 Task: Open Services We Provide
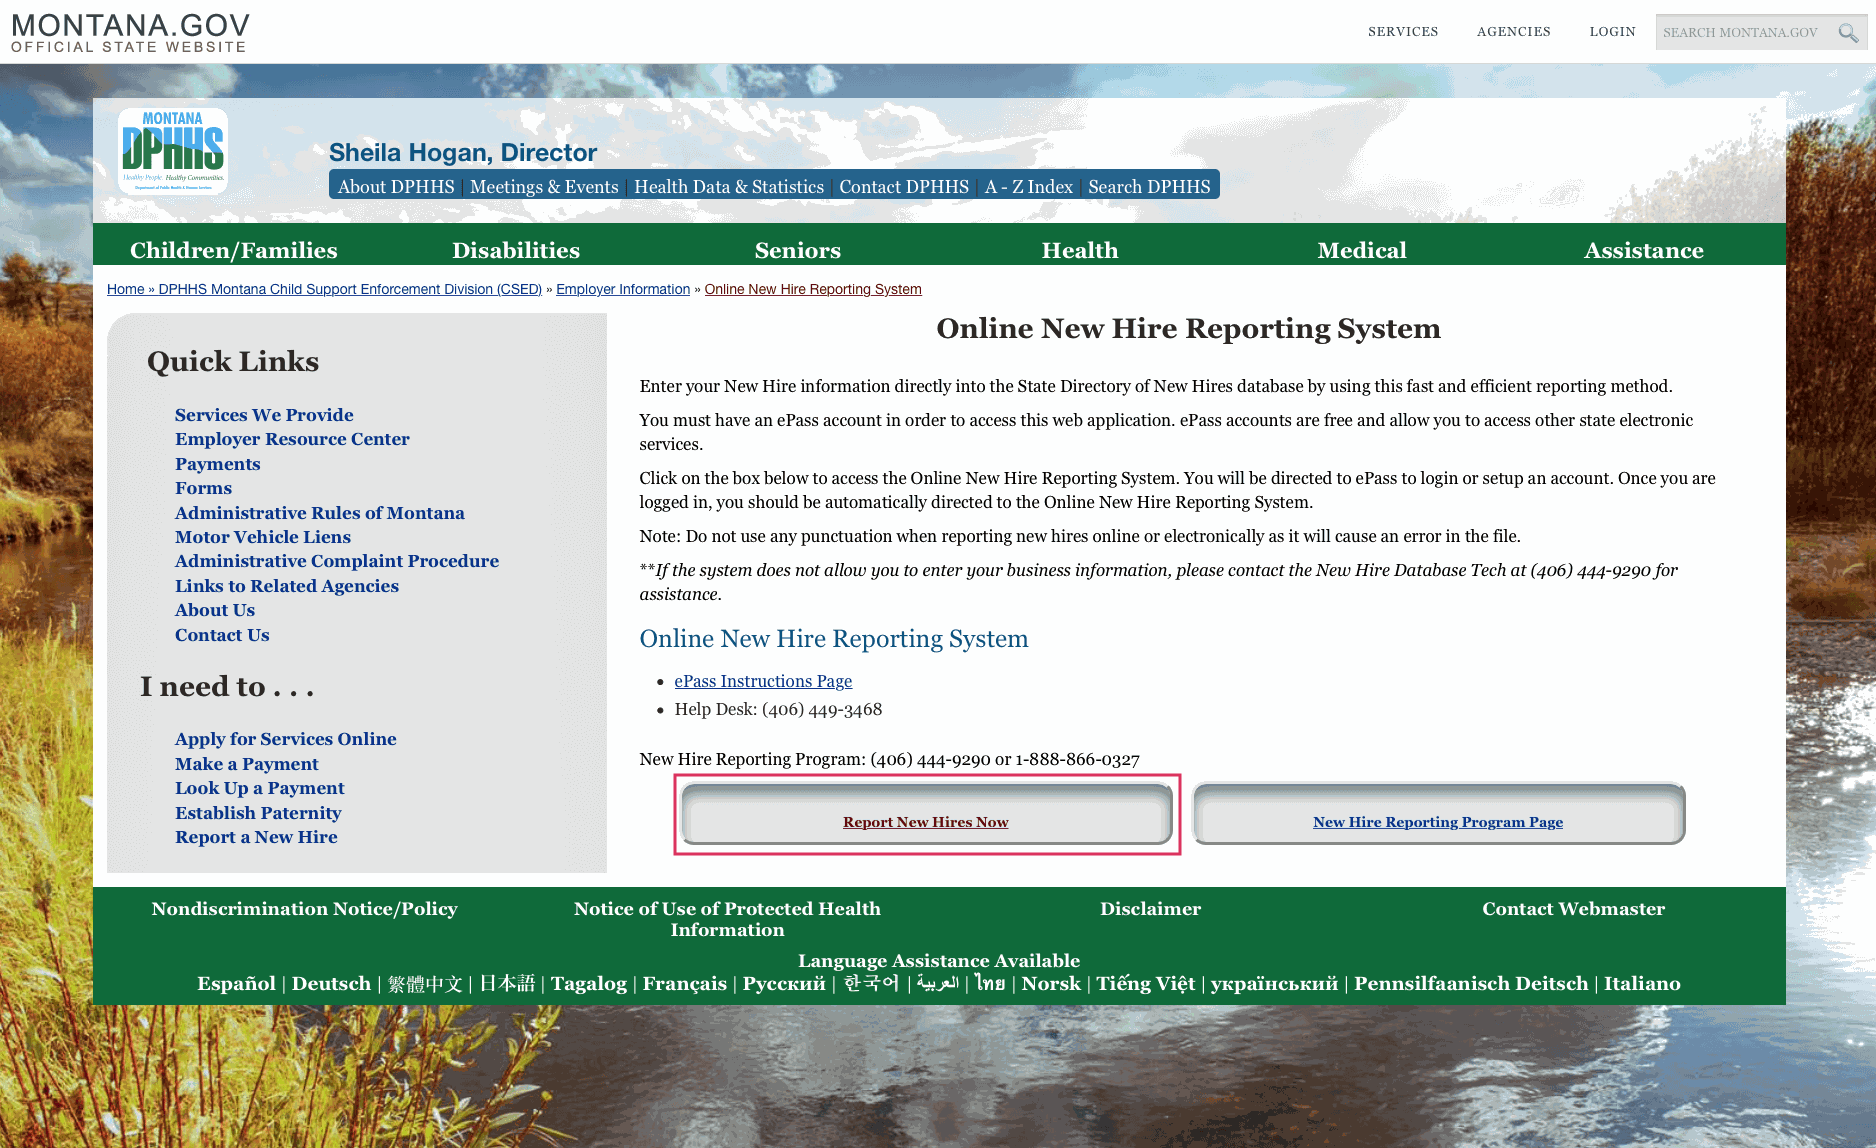[264, 414]
